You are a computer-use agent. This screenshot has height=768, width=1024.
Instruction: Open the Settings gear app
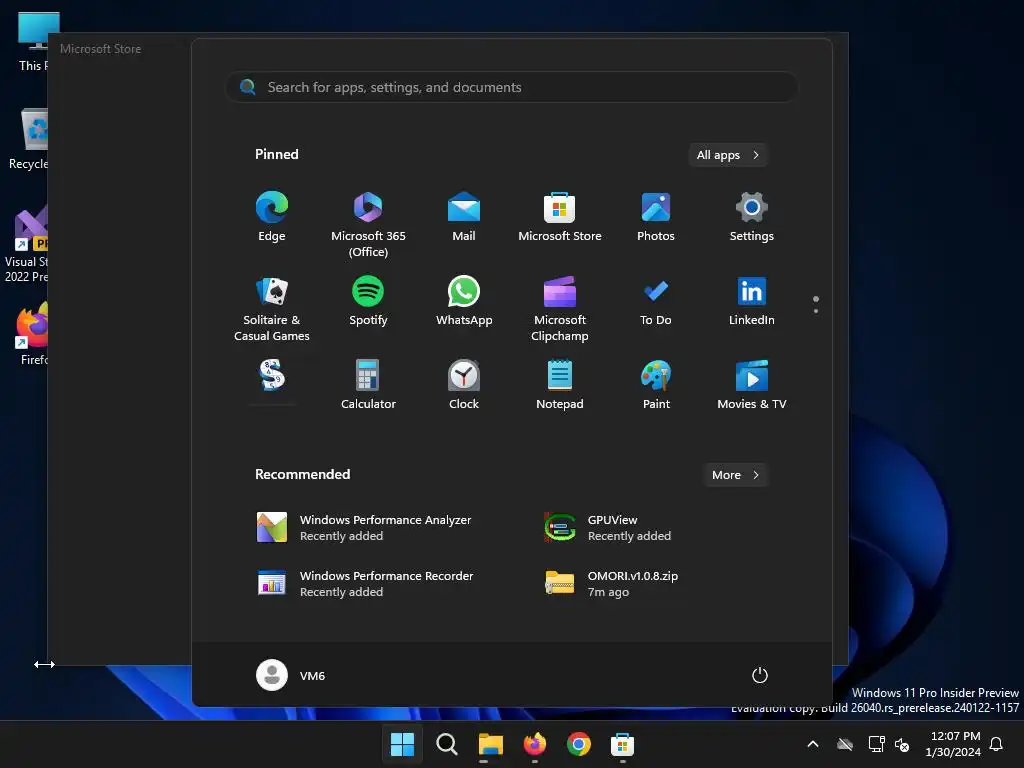752,217
